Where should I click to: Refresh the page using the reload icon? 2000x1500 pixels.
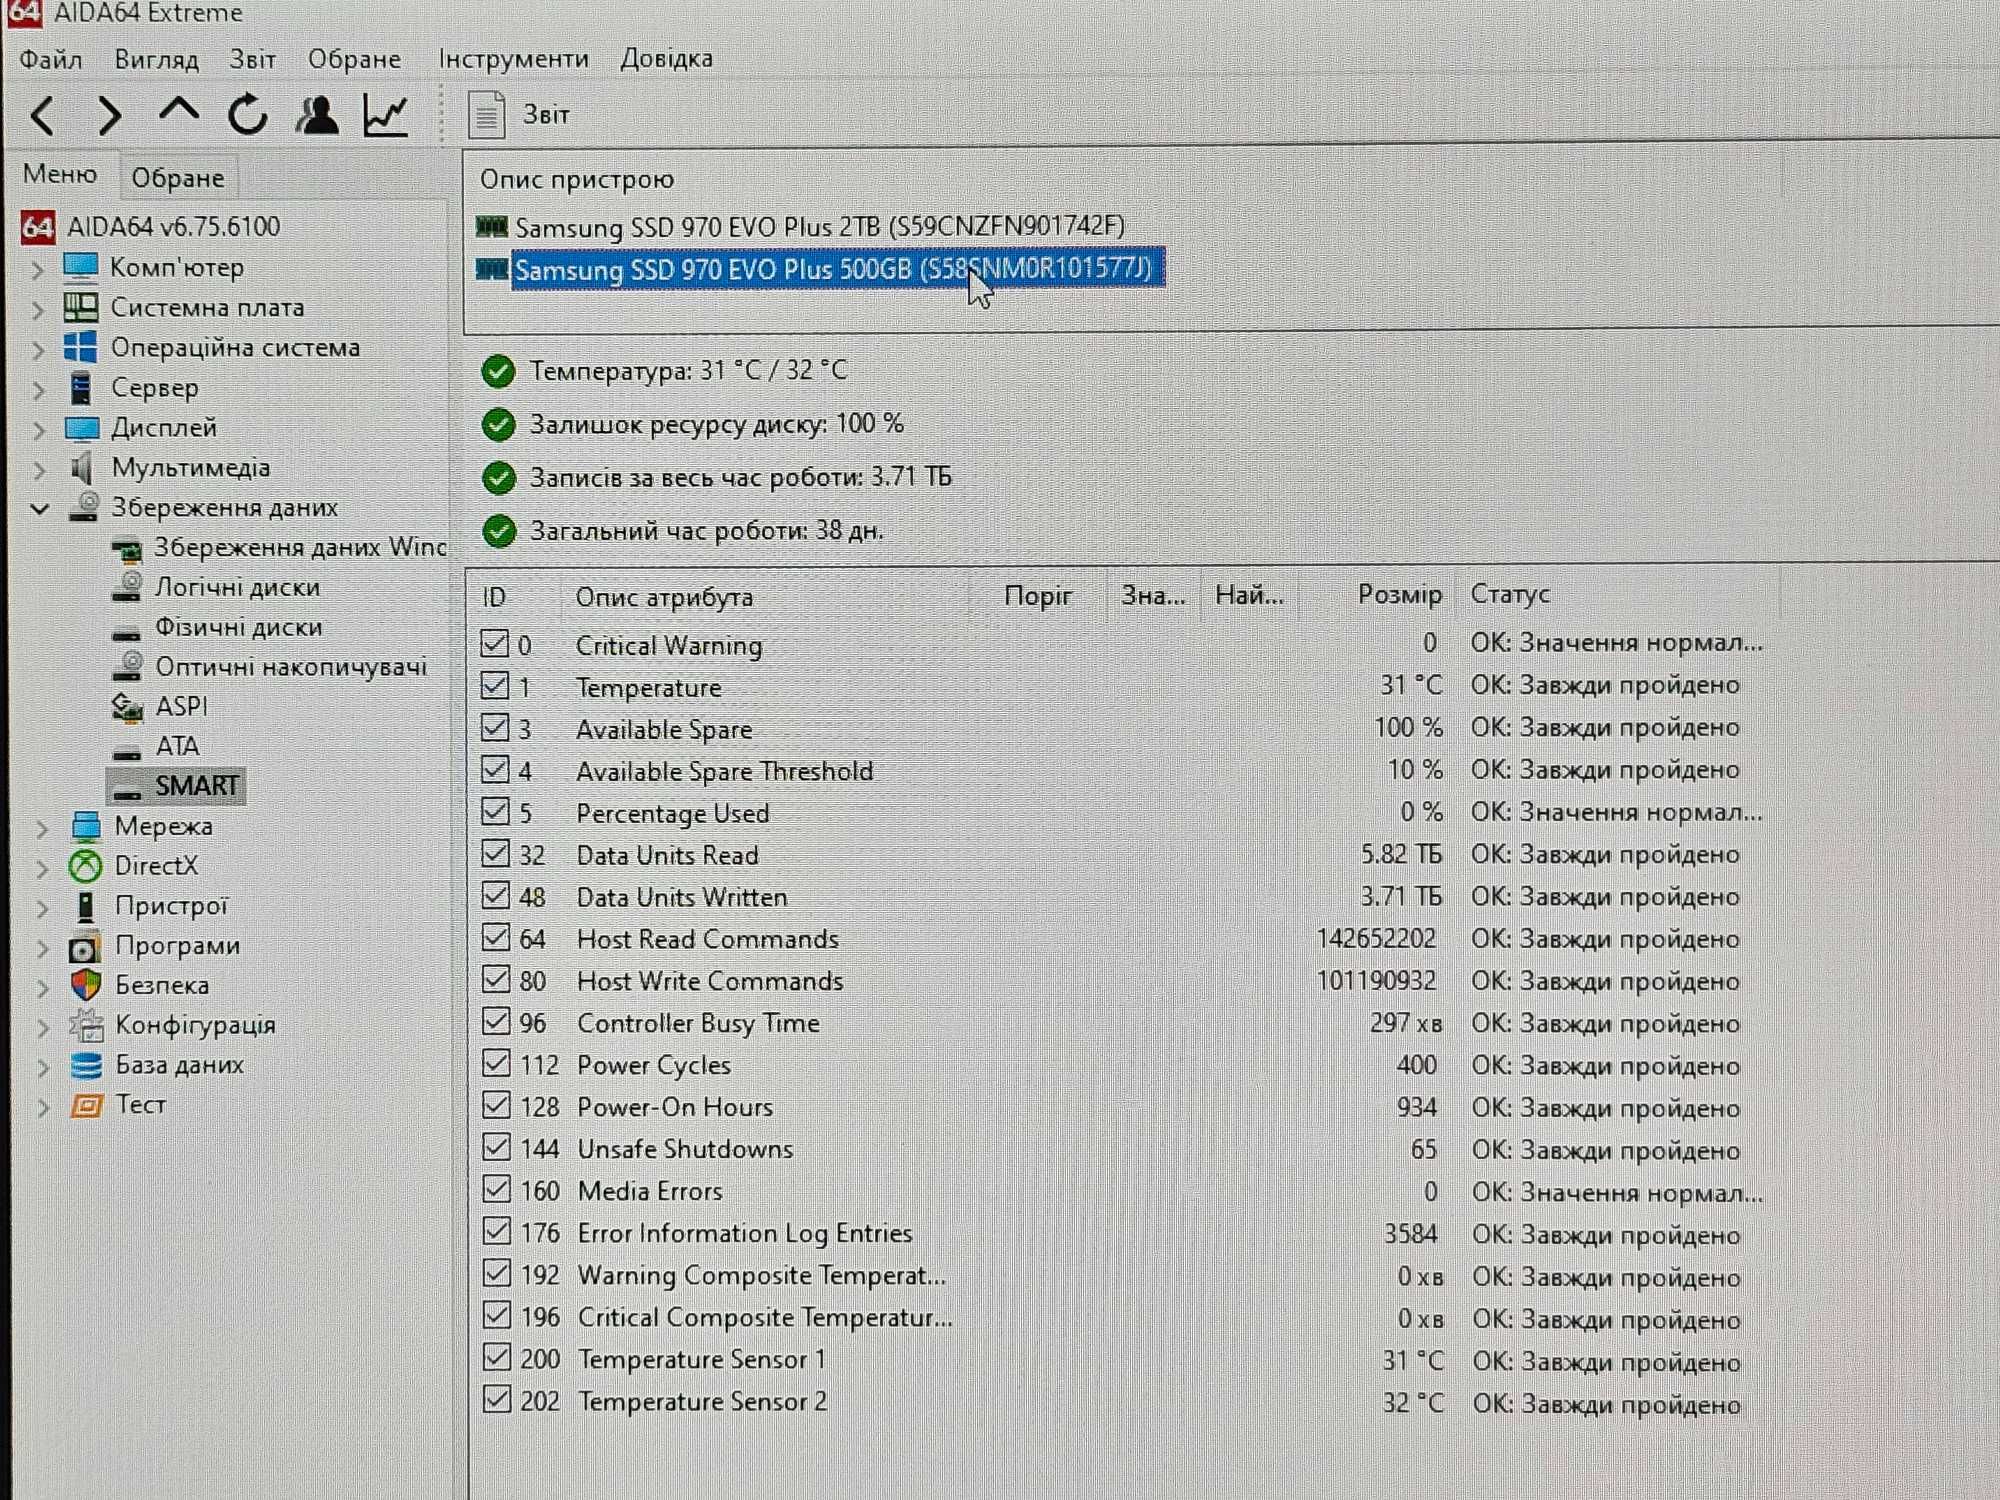click(x=248, y=114)
